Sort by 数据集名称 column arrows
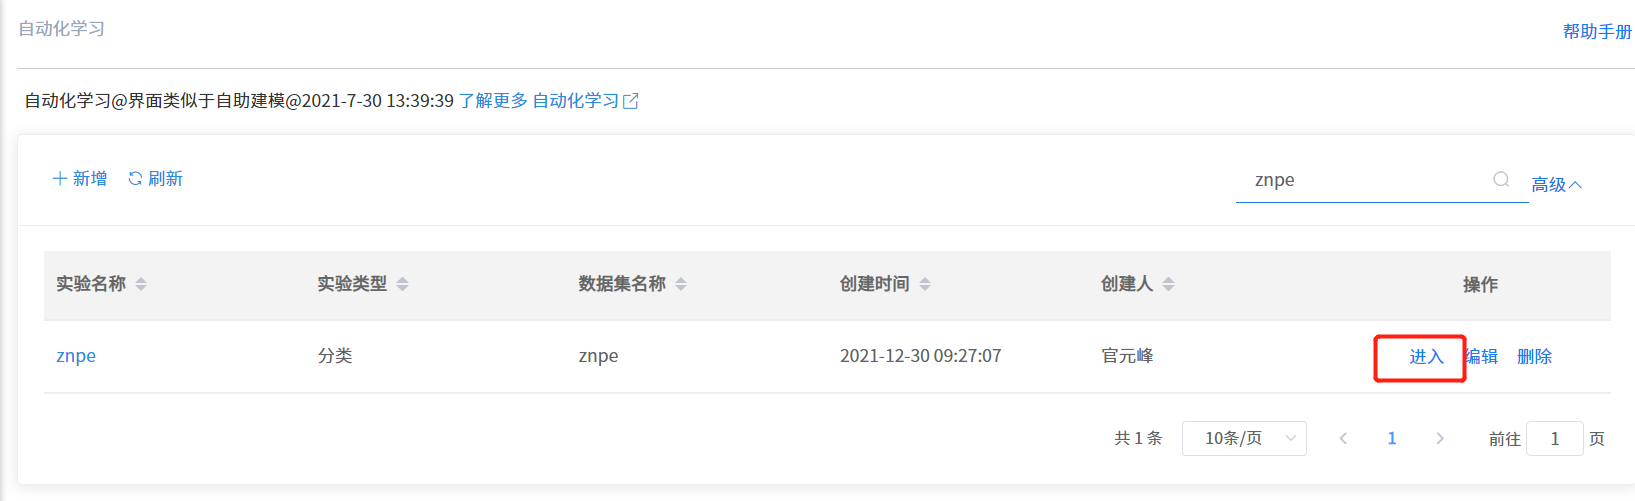 (x=681, y=284)
